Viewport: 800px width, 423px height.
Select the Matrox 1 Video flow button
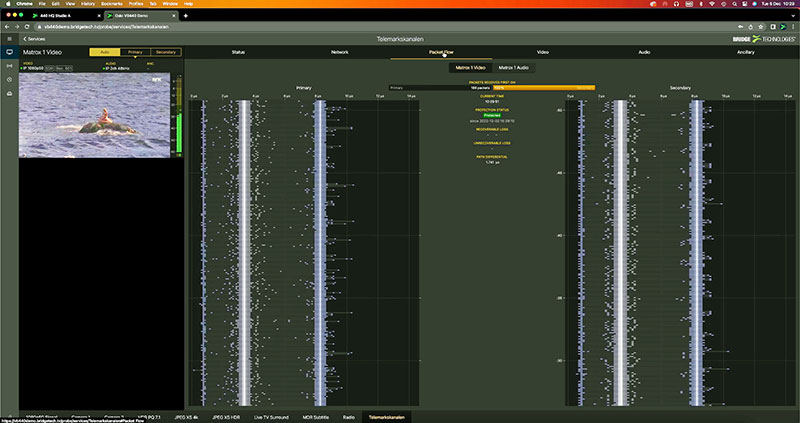(470, 67)
